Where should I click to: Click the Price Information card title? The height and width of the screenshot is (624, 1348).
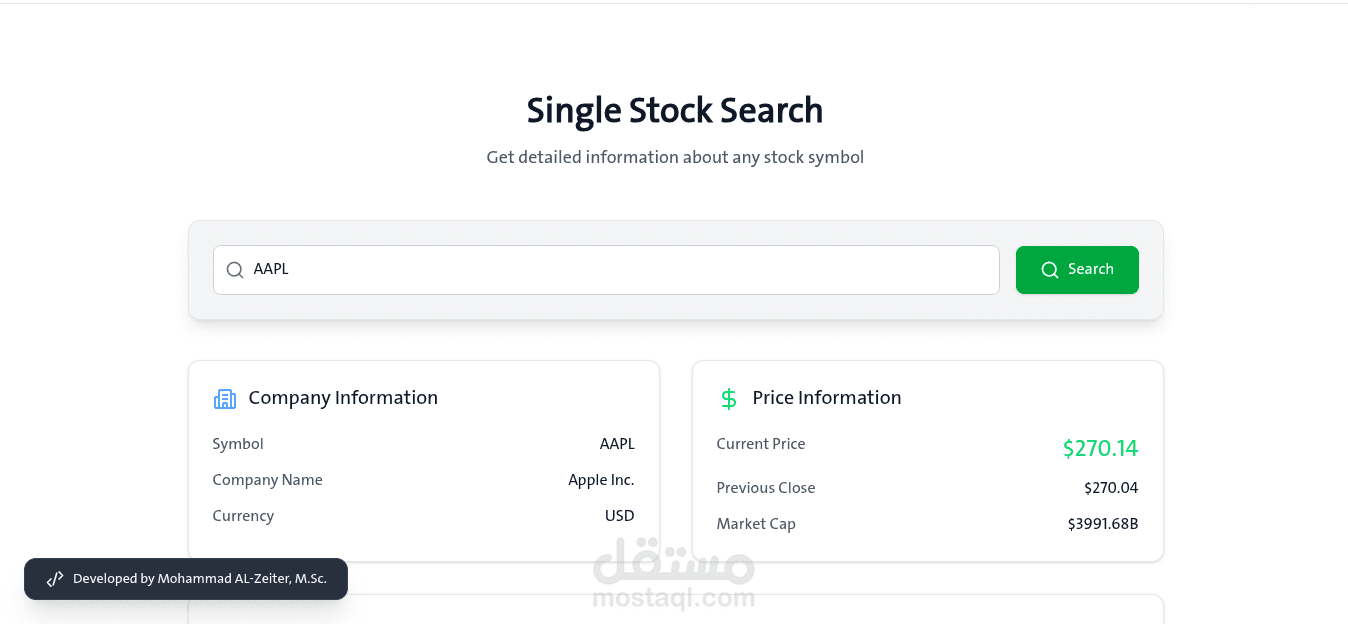[x=827, y=398]
